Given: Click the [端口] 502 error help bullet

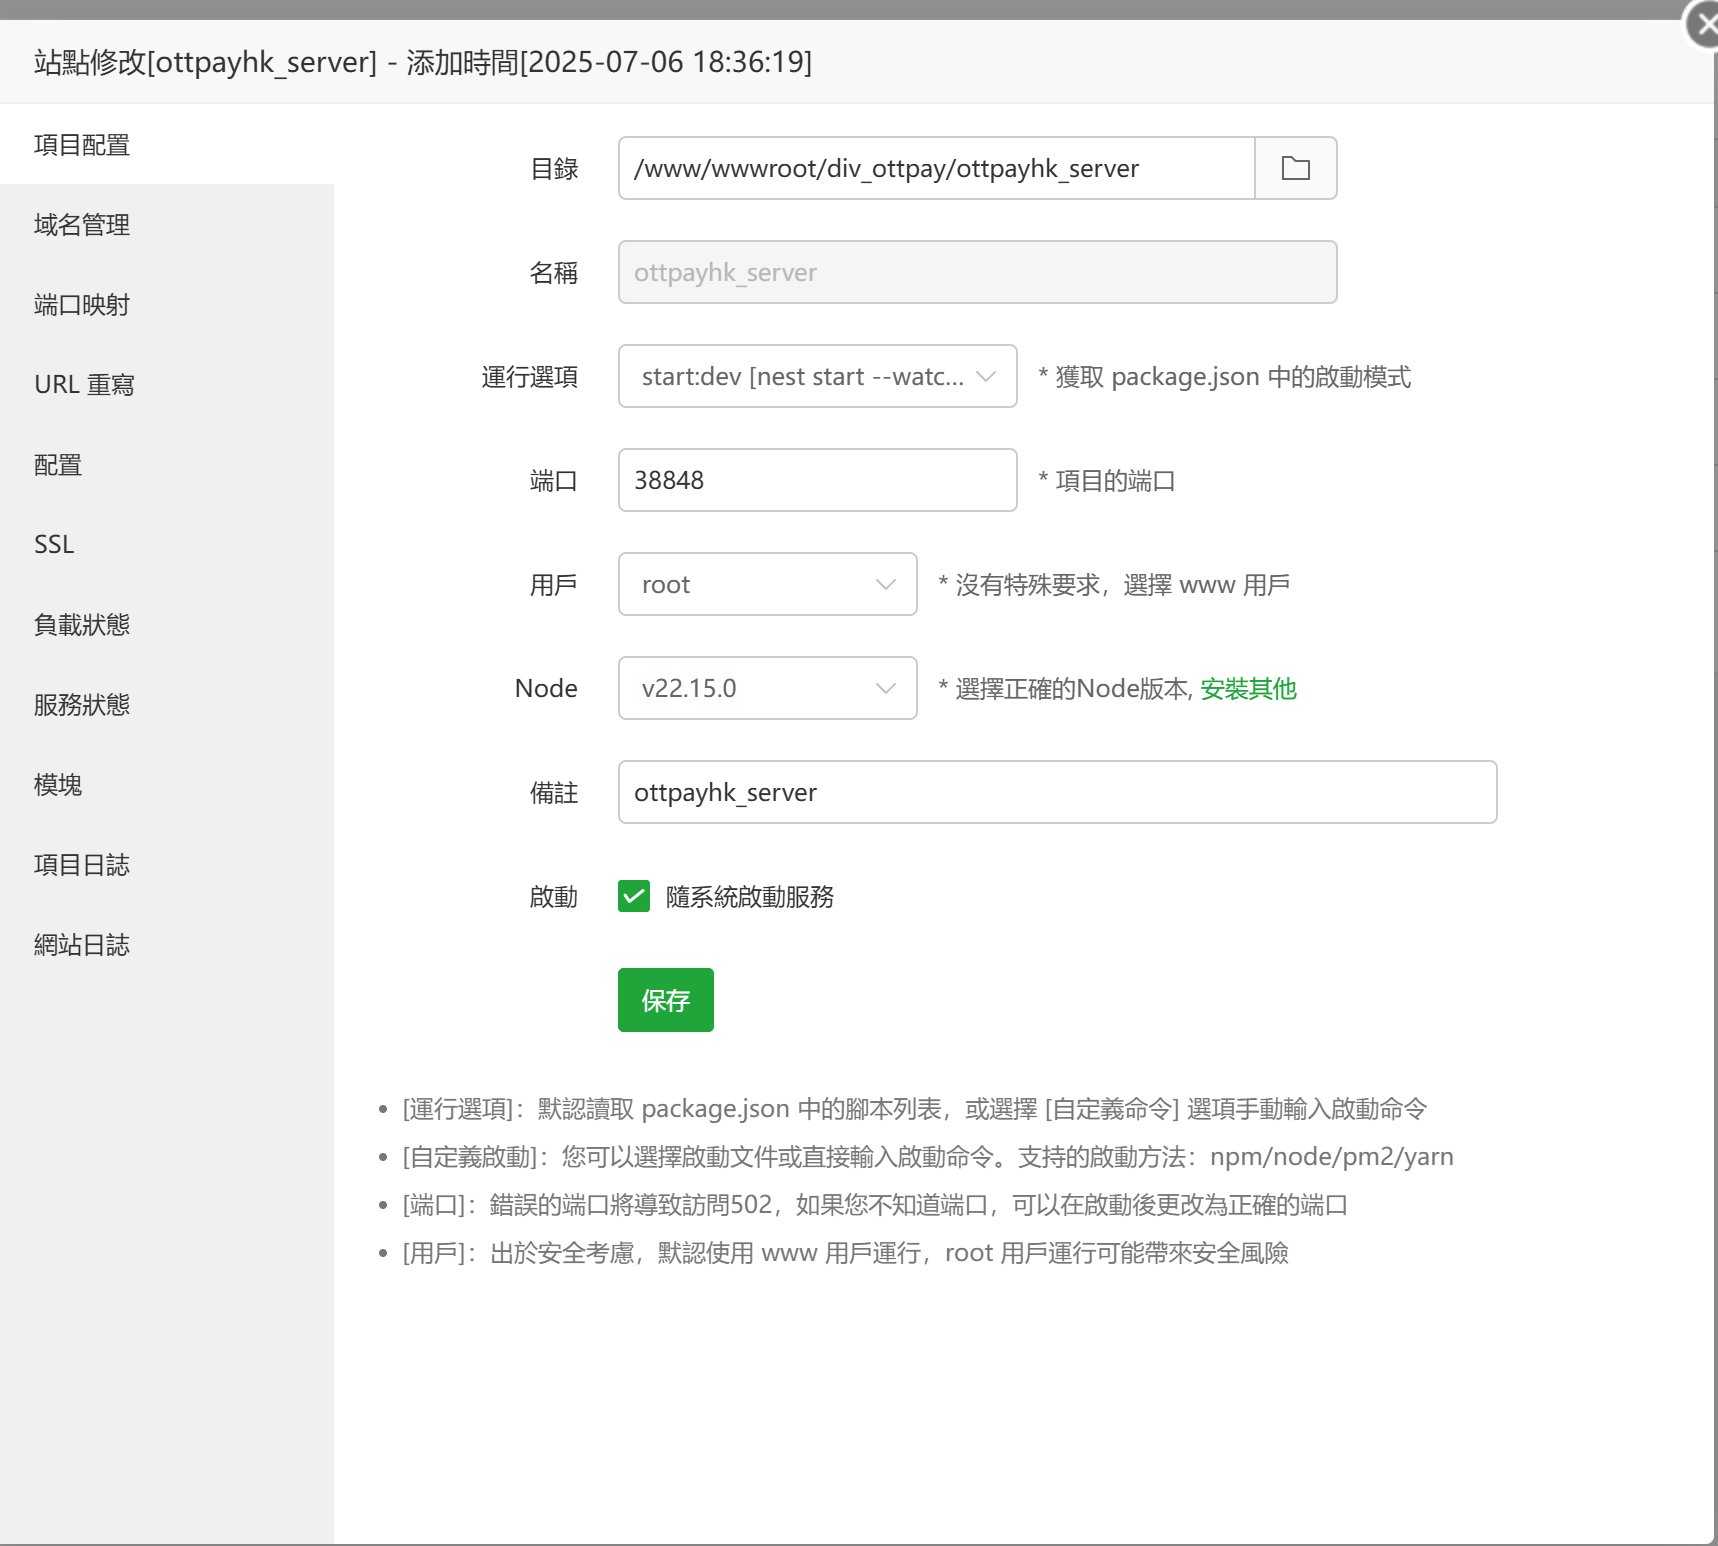Looking at the screenshot, I should tap(875, 1204).
